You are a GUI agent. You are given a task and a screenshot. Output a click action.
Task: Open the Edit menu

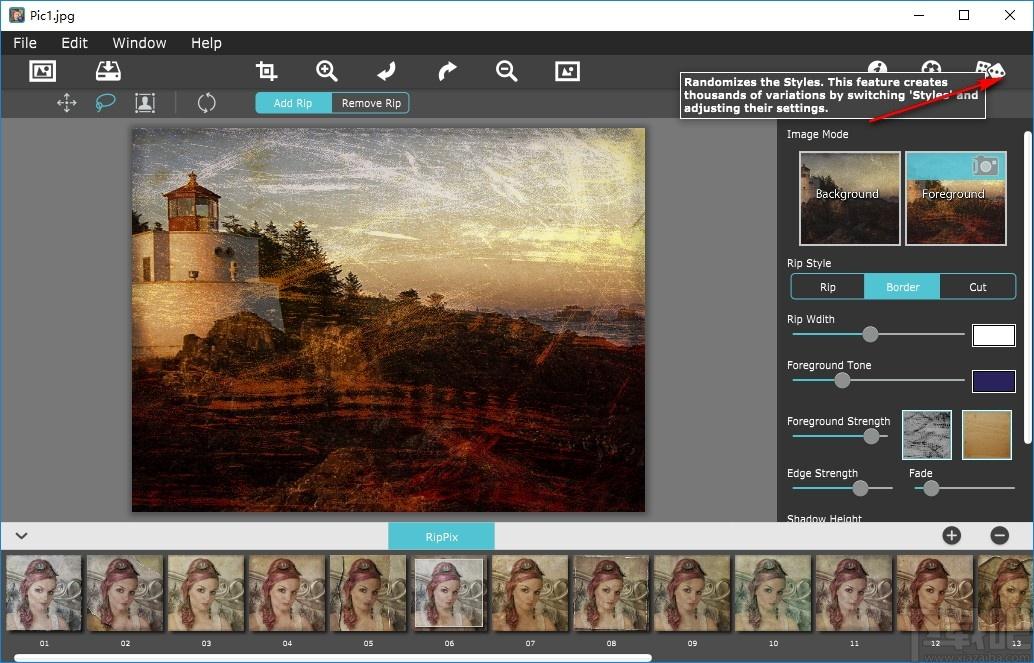click(74, 43)
